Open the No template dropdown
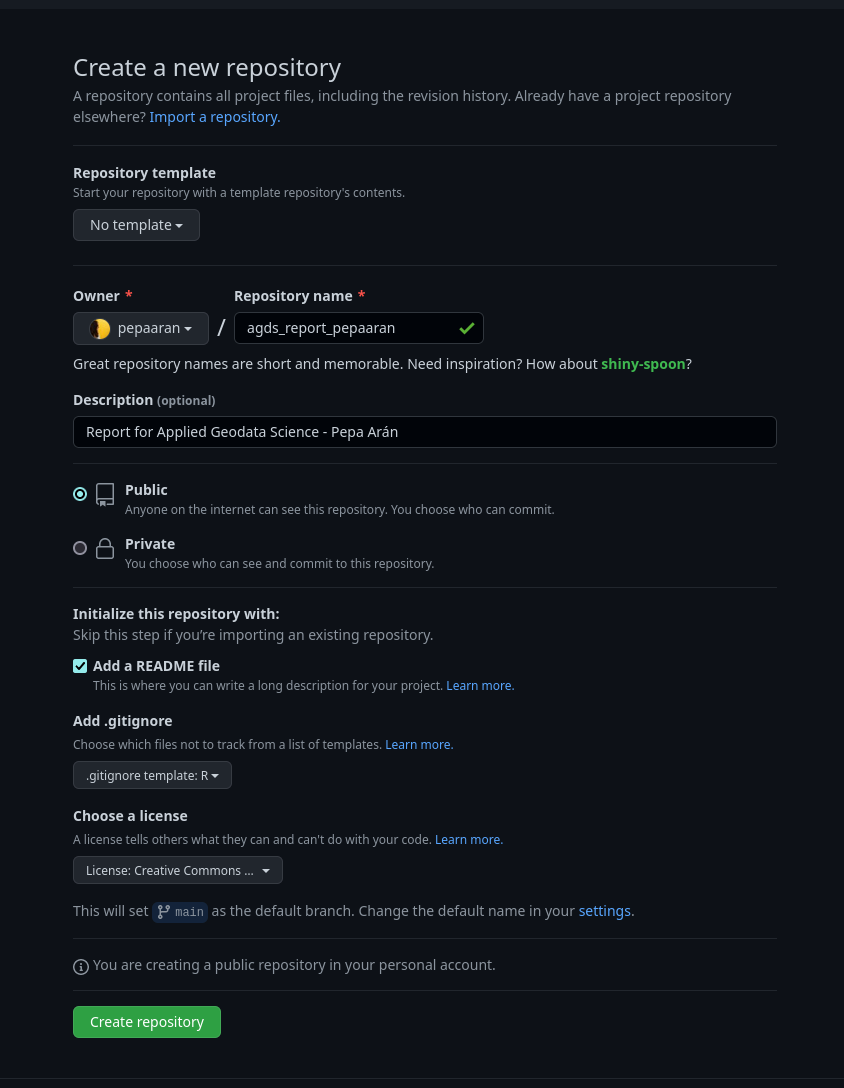Image resolution: width=844 pixels, height=1088 pixels. (x=136, y=224)
